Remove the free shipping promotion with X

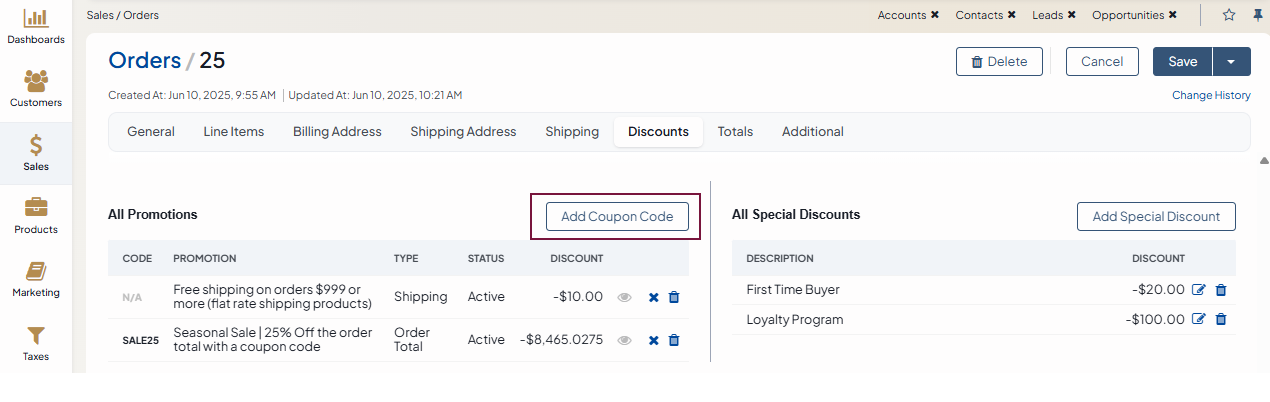click(x=653, y=297)
